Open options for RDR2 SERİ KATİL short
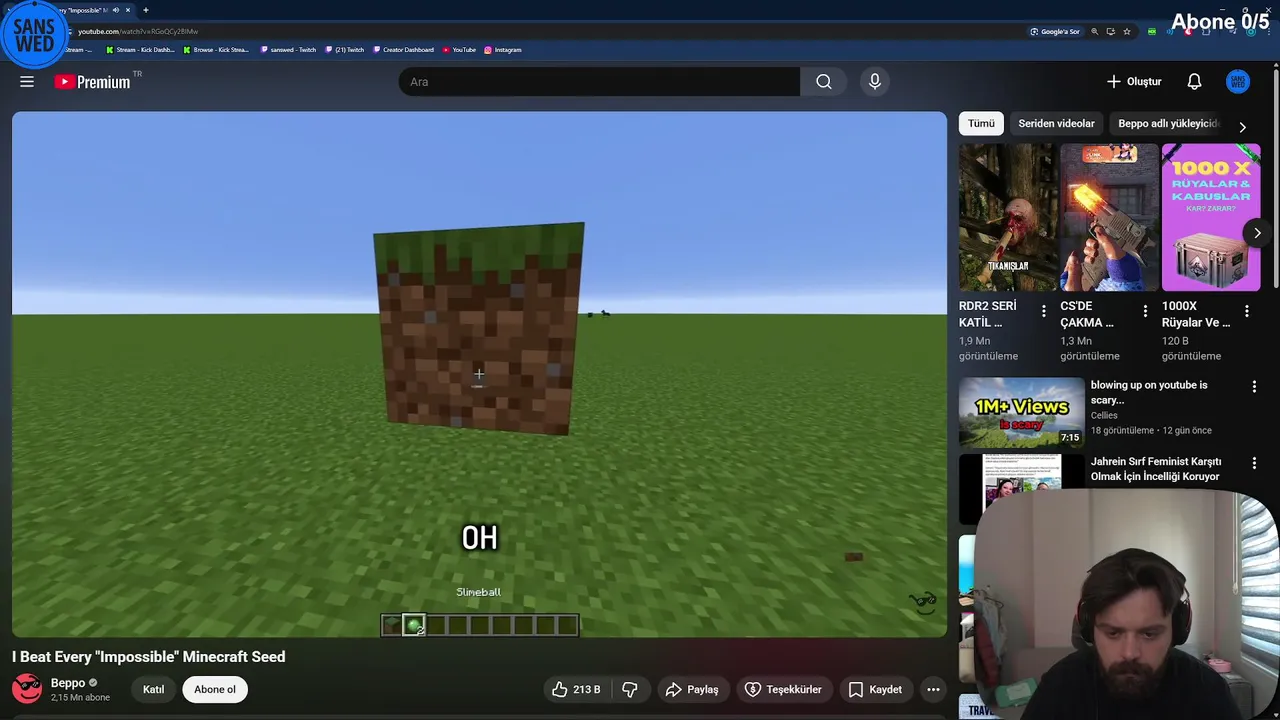The width and height of the screenshot is (1280, 720). coord(1044,311)
